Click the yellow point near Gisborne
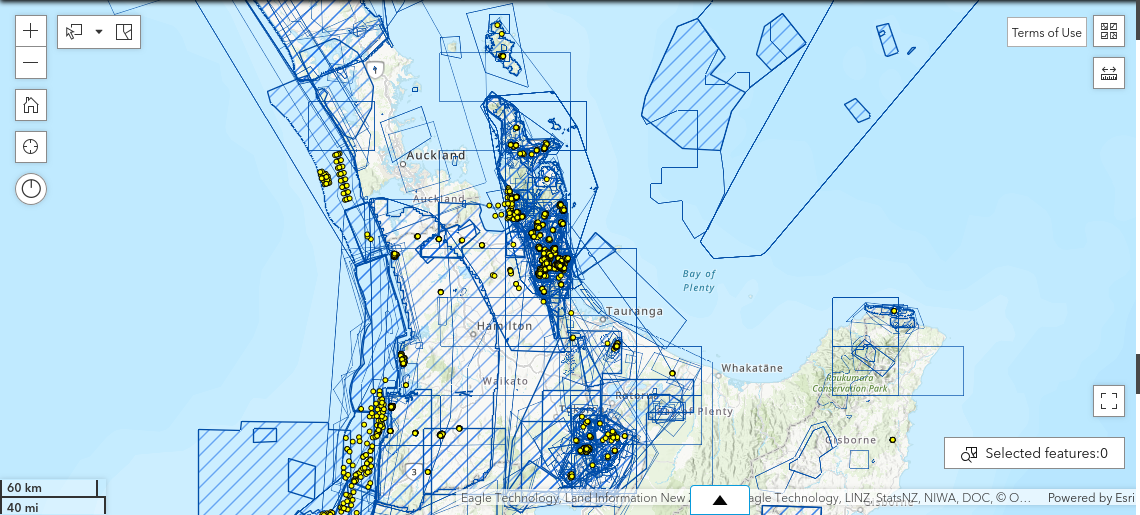This screenshot has height=515, width=1140. tap(891, 440)
